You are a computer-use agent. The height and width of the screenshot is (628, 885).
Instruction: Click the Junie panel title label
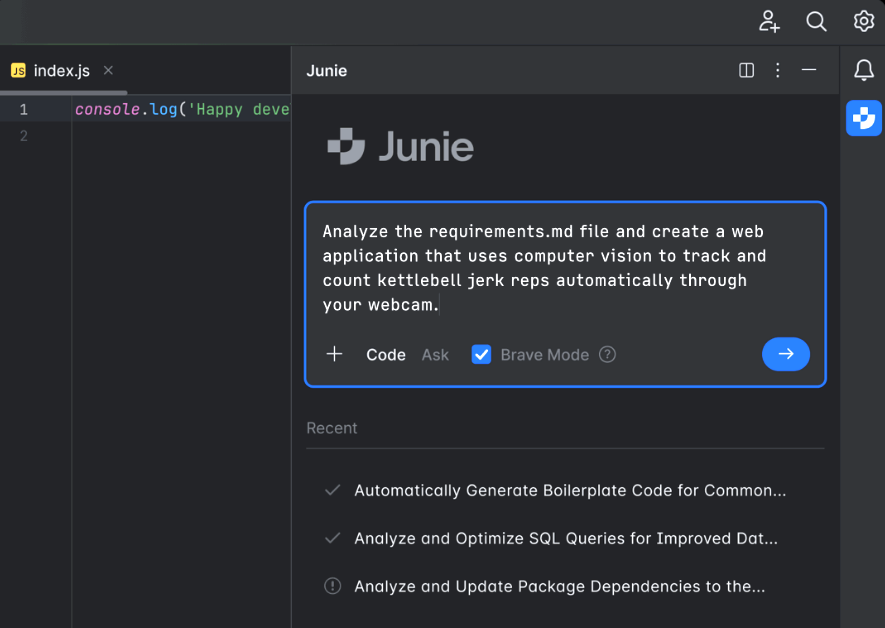(327, 71)
